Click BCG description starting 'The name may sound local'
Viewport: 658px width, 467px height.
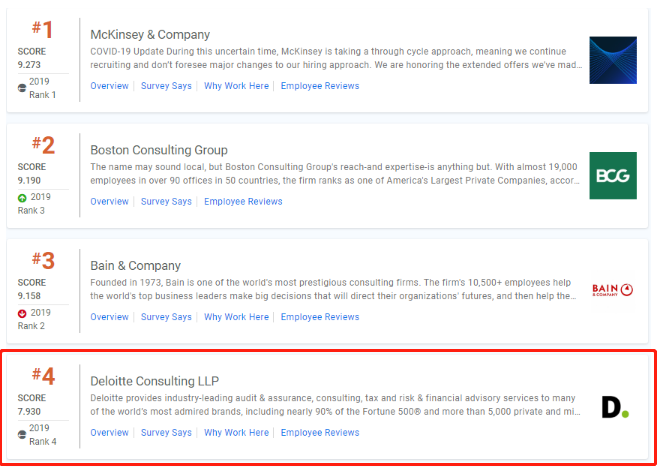(335, 174)
